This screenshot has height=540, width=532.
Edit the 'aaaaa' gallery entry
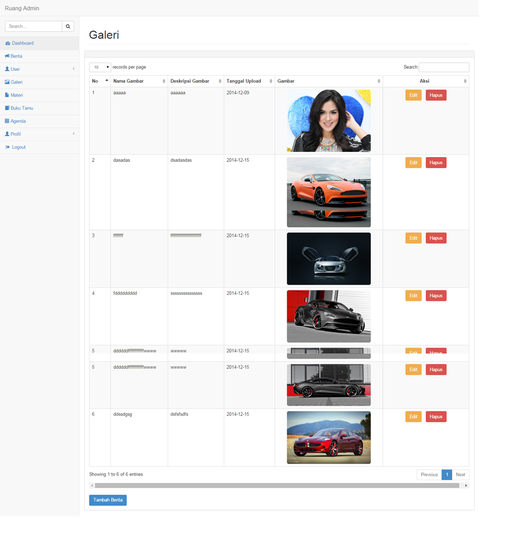tap(414, 95)
